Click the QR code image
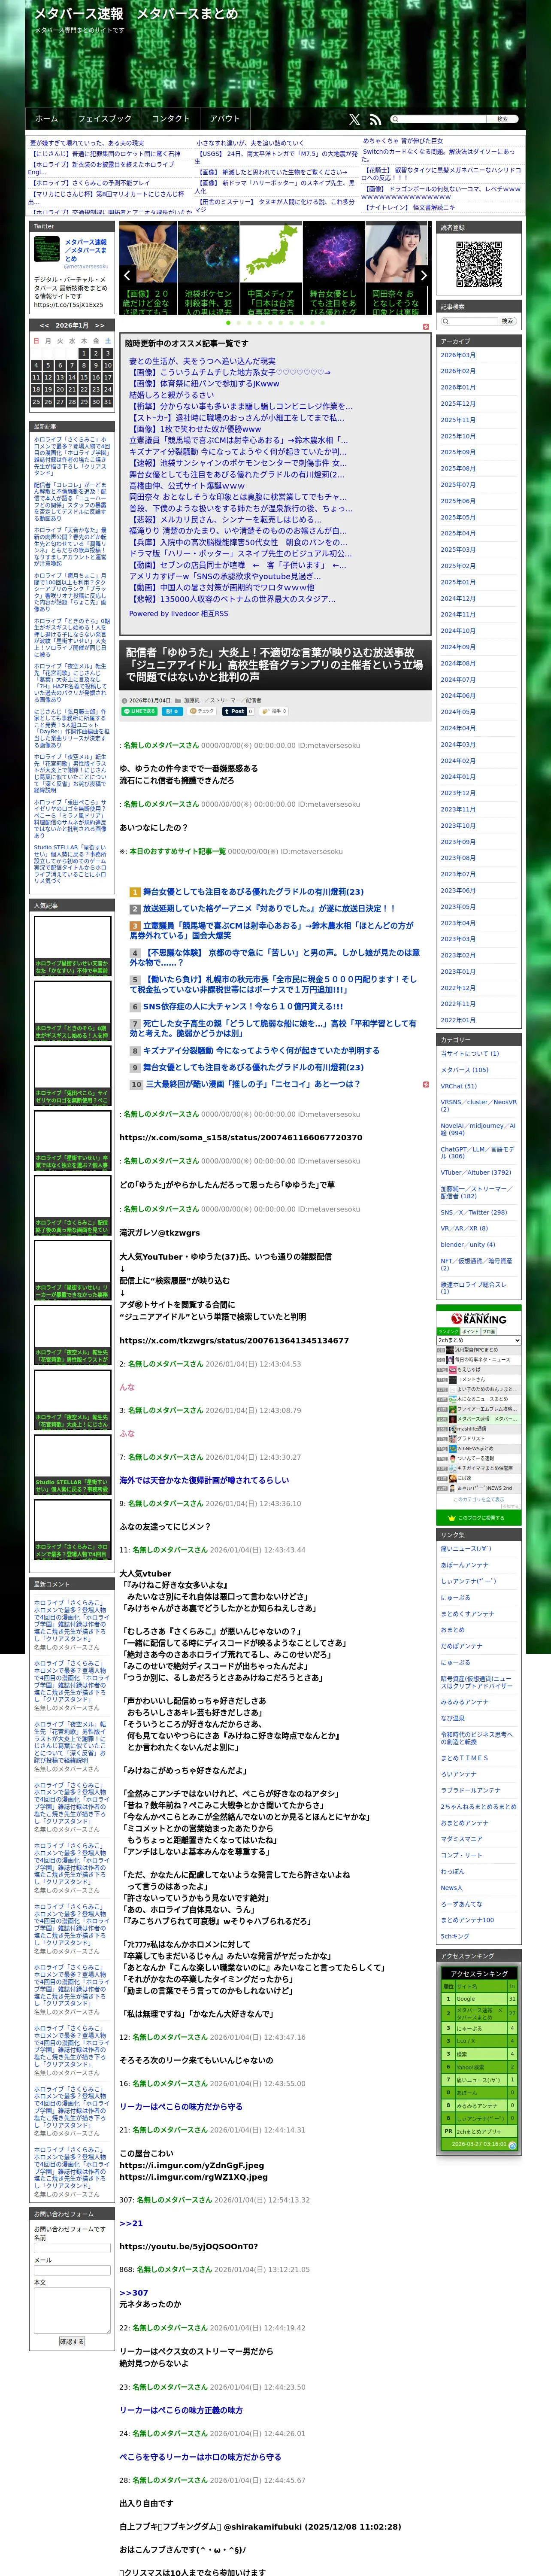The image size is (551, 2576). [x=479, y=264]
